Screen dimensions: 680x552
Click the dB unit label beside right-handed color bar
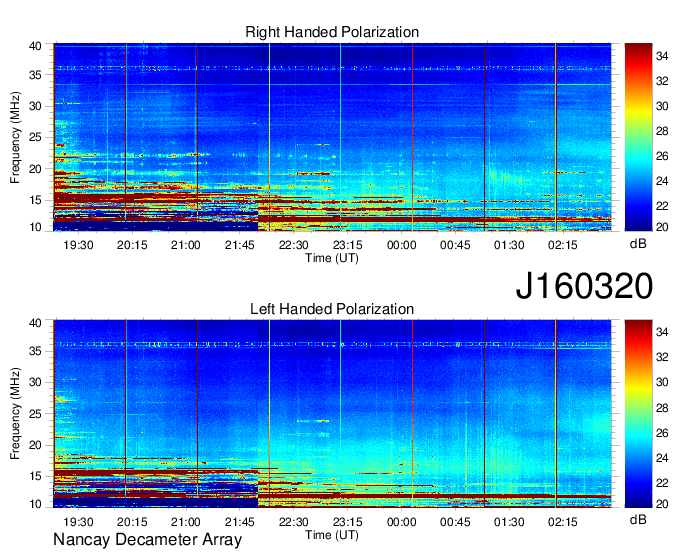pos(638,244)
